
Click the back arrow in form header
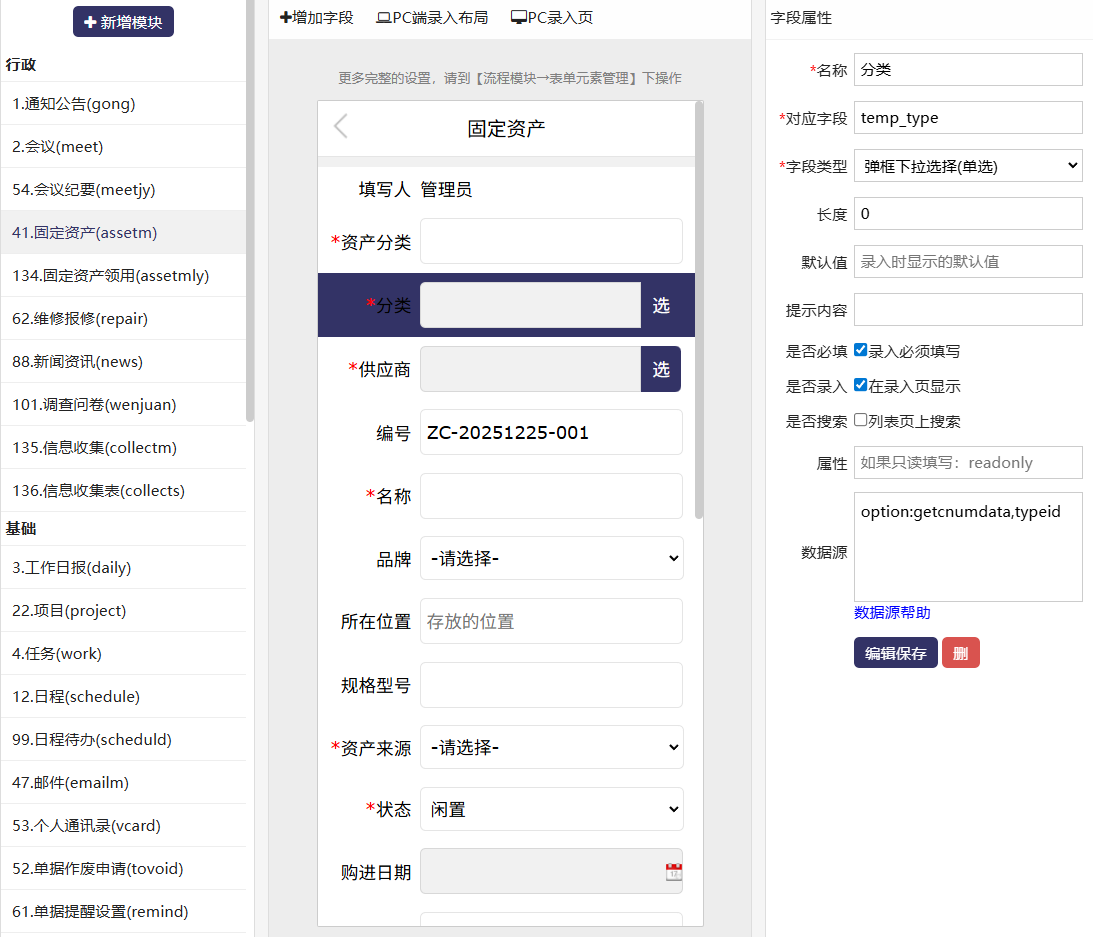[x=341, y=126]
